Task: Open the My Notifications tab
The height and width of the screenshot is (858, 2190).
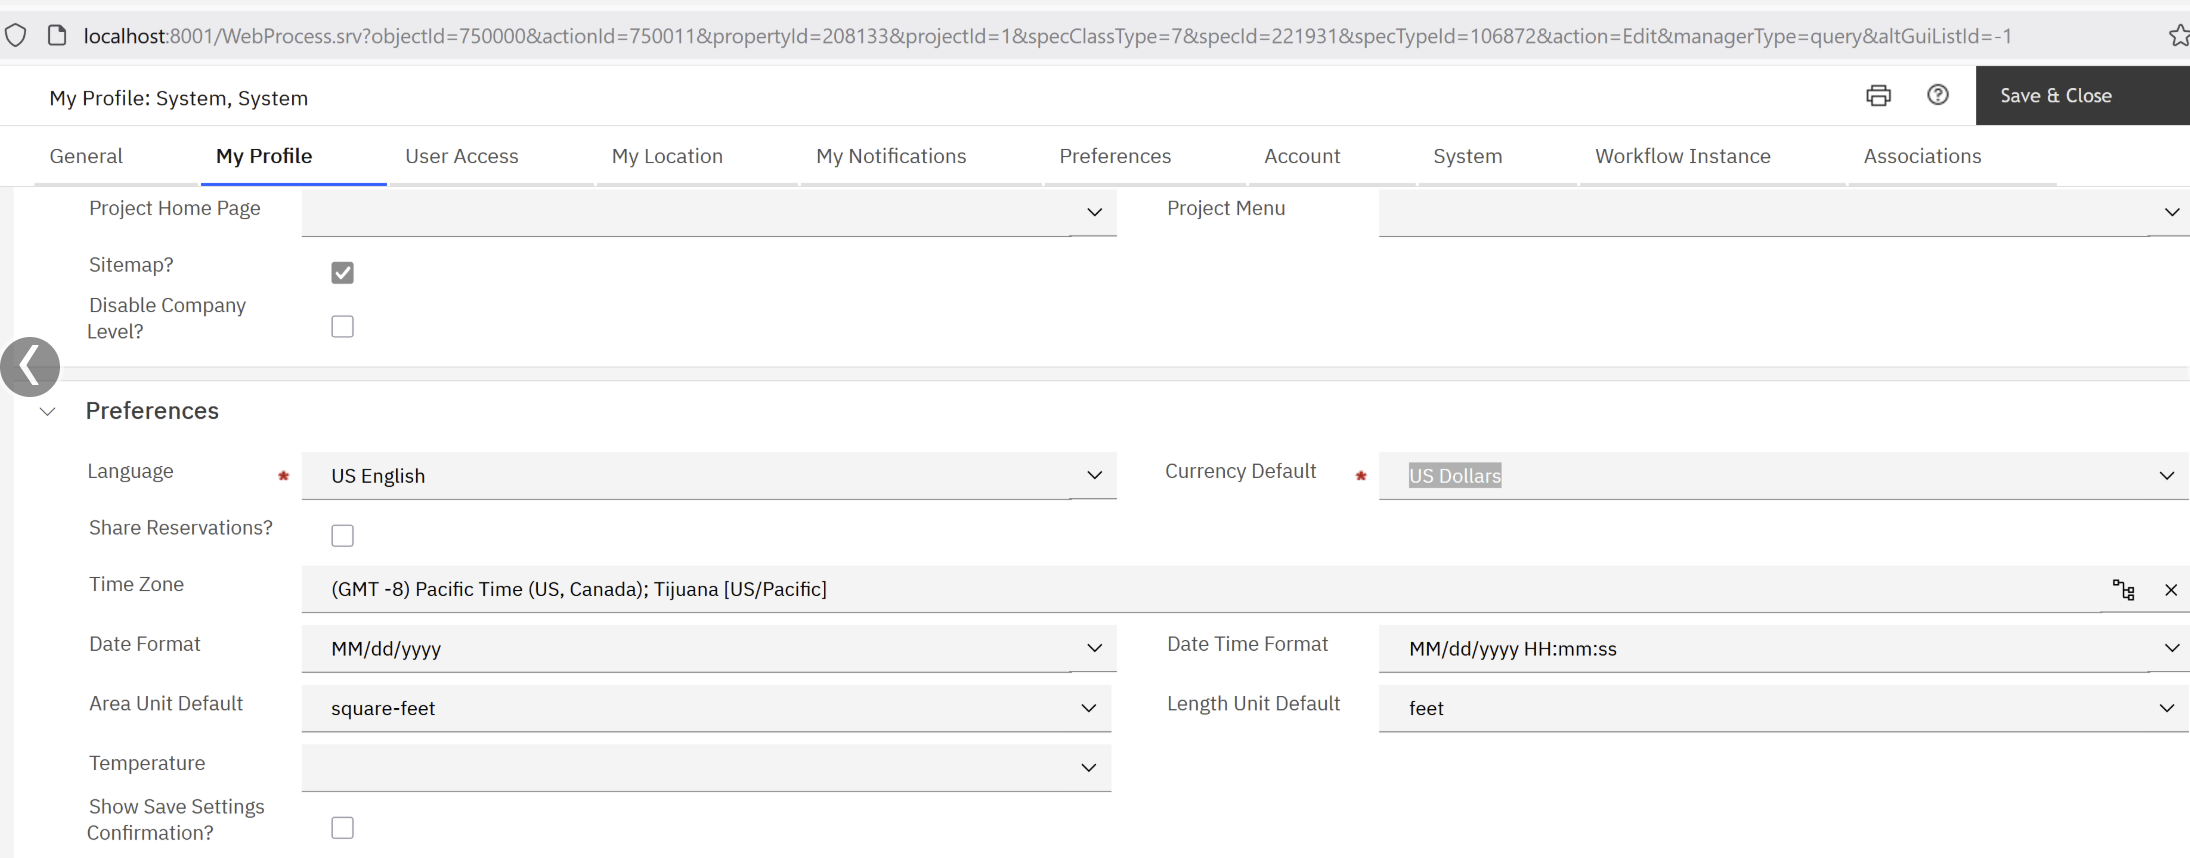Action: (x=890, y=156)
